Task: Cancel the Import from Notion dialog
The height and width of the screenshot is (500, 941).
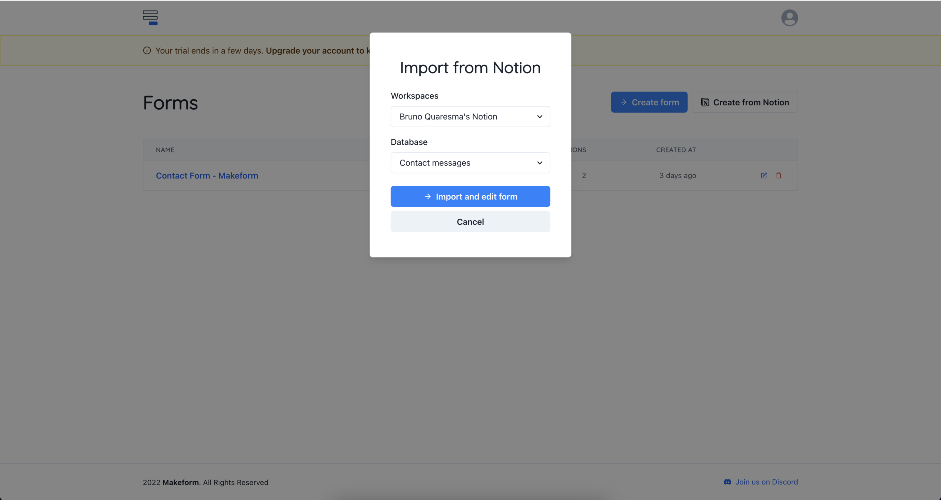Action: (x=470, y=221)
